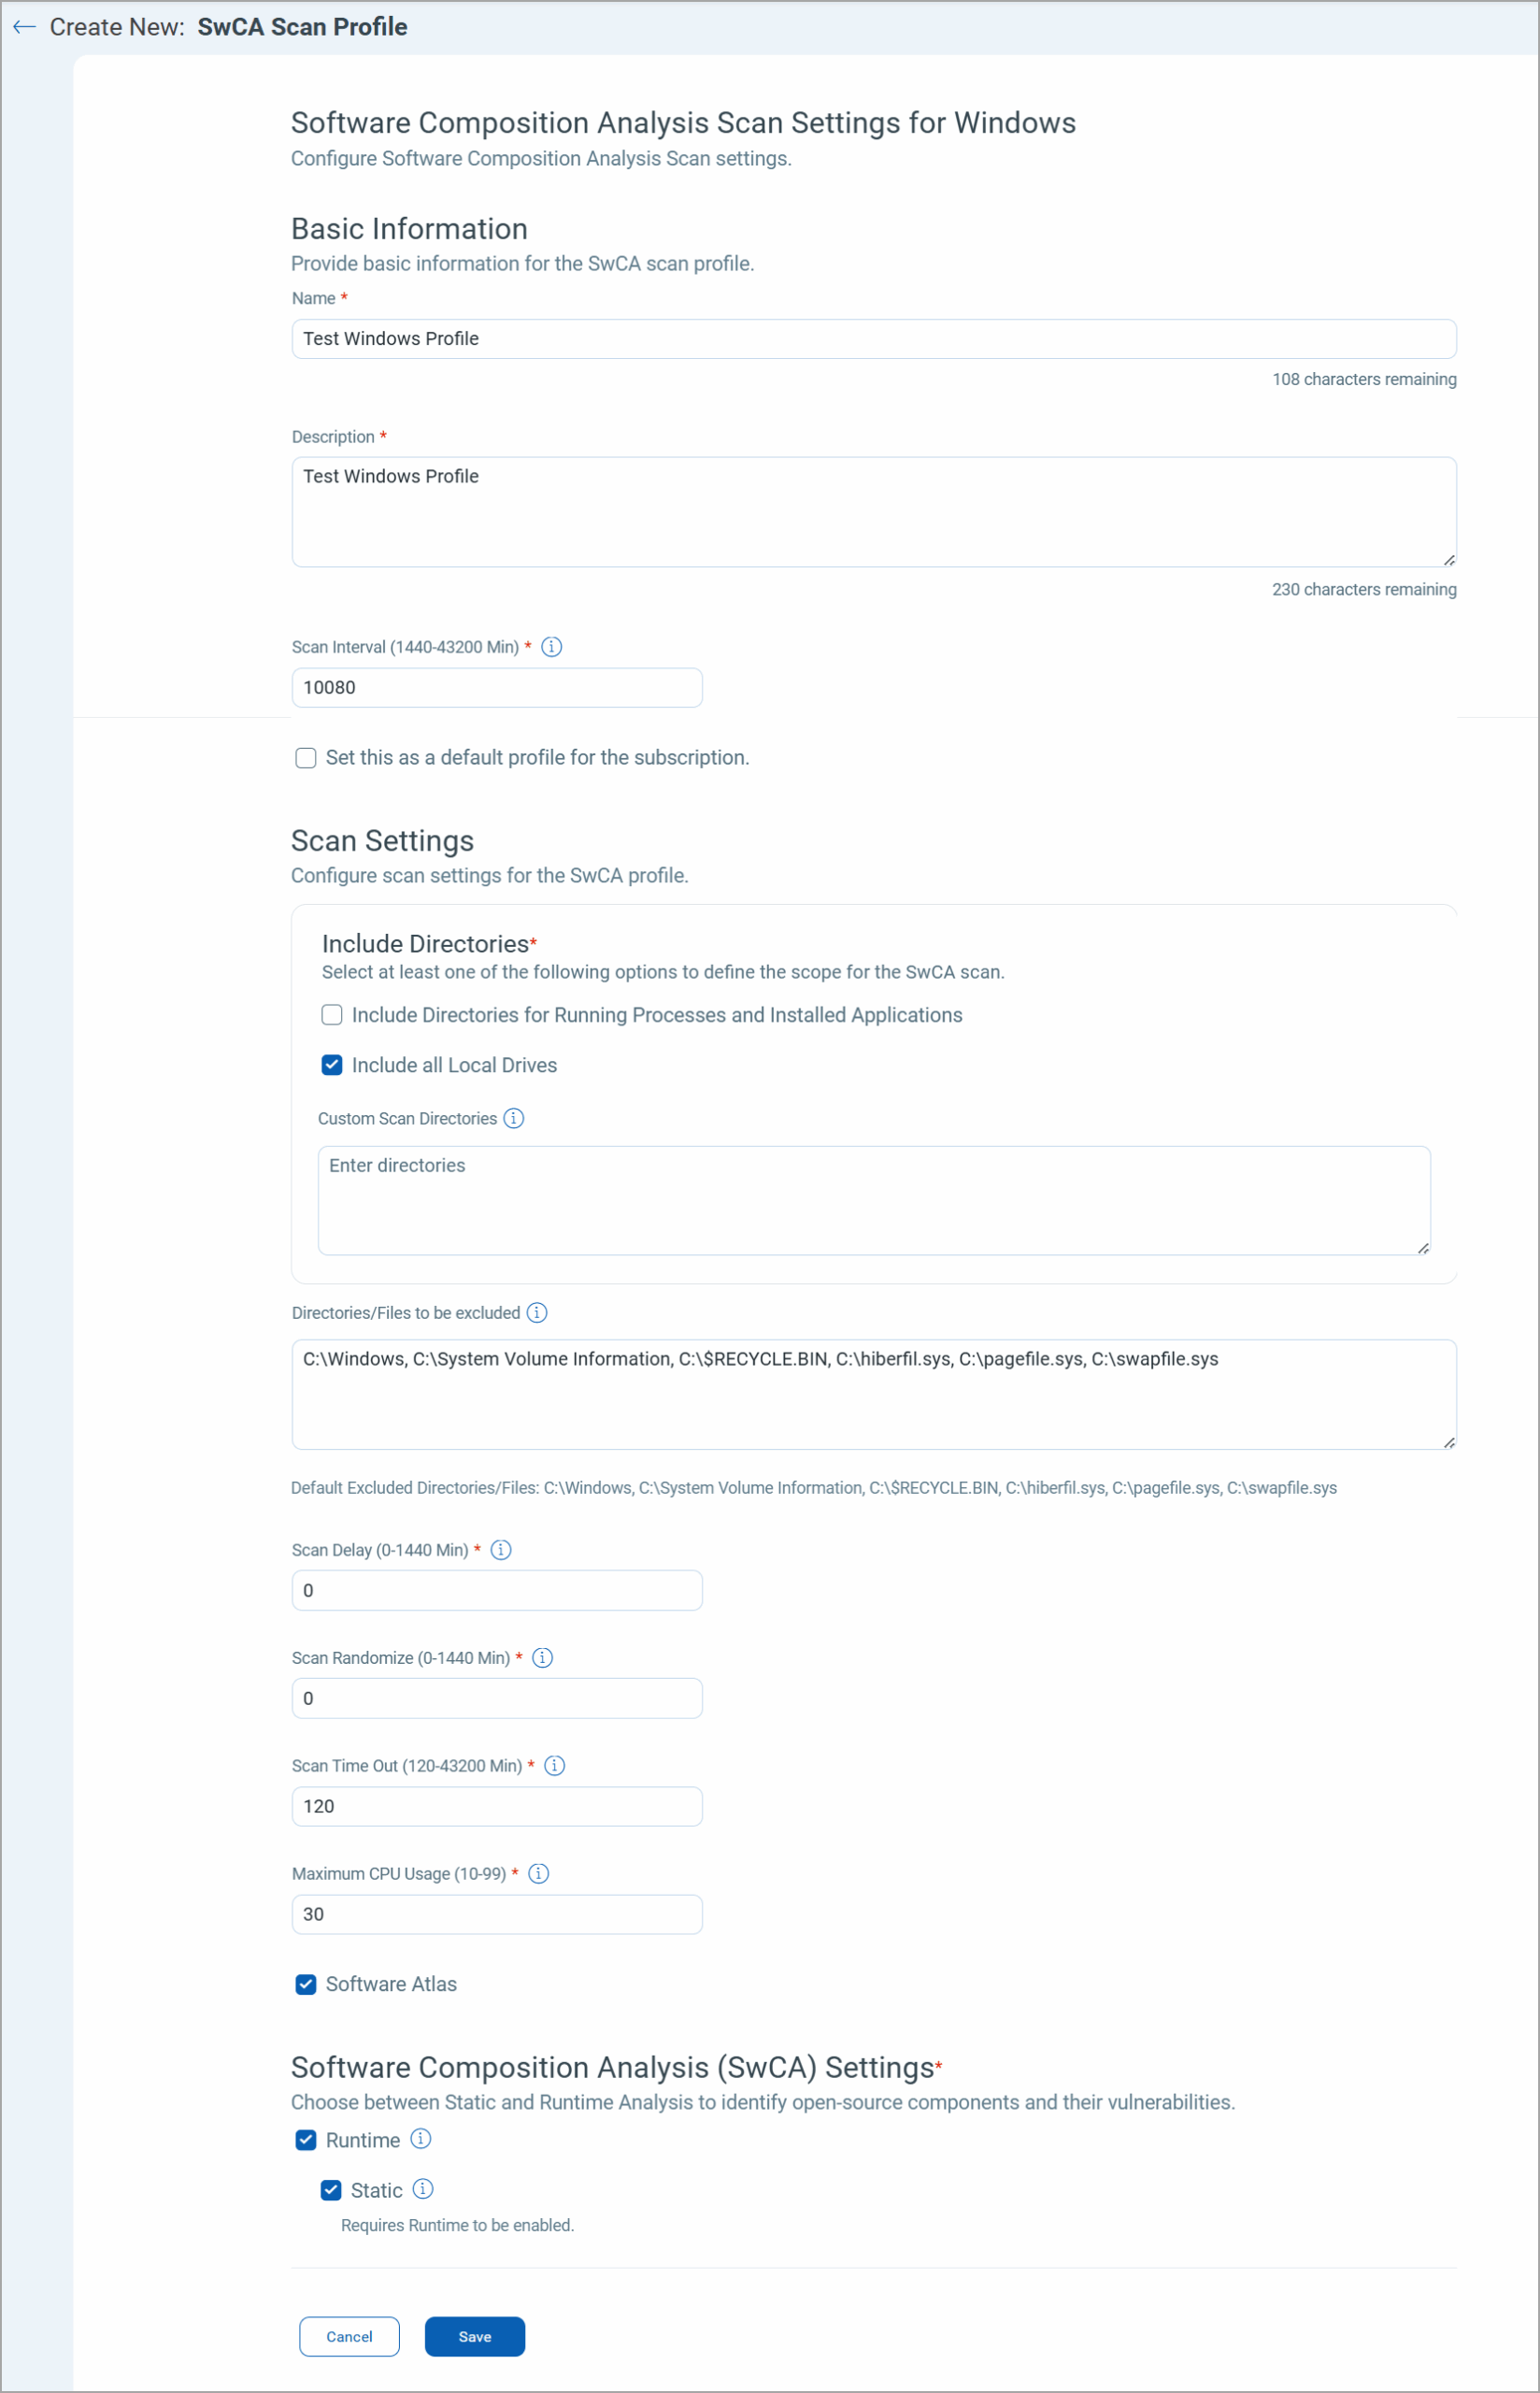Click info icon beside Directories/Files to be excluded
Viewport: 1540px width, 2393px height.
pos(537,1312)
